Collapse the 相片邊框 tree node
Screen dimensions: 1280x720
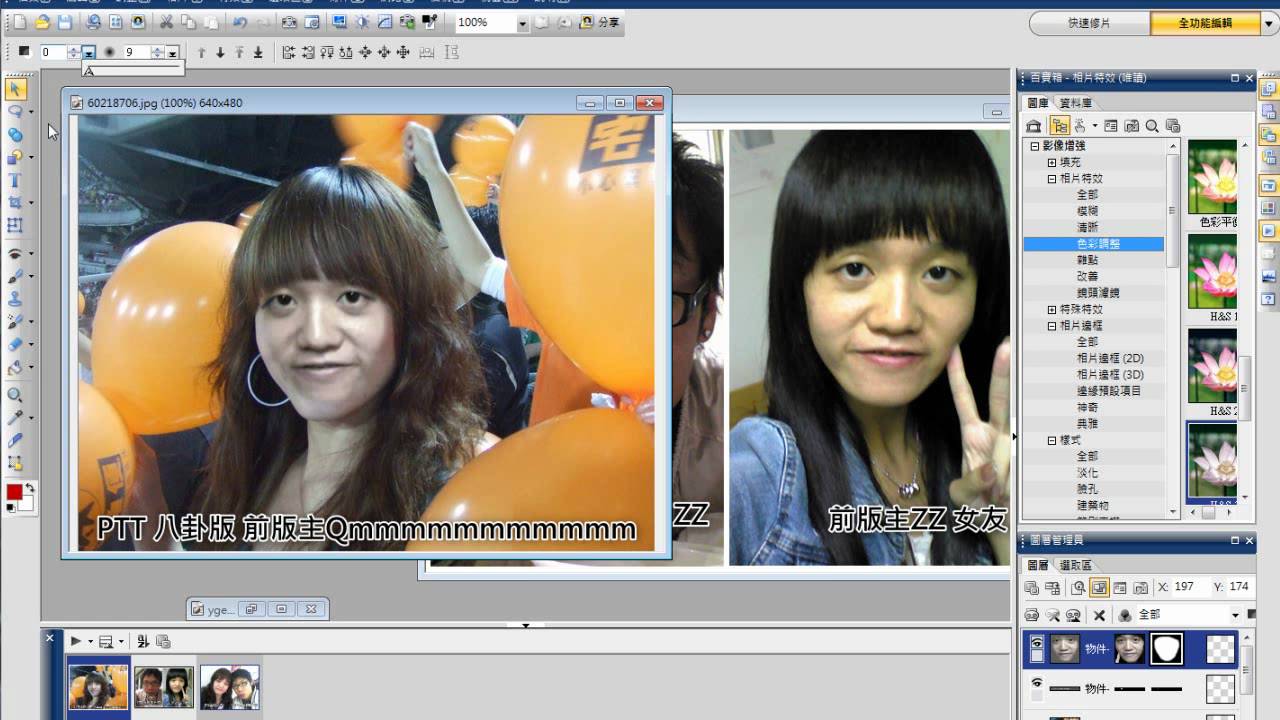point(1052,326)
